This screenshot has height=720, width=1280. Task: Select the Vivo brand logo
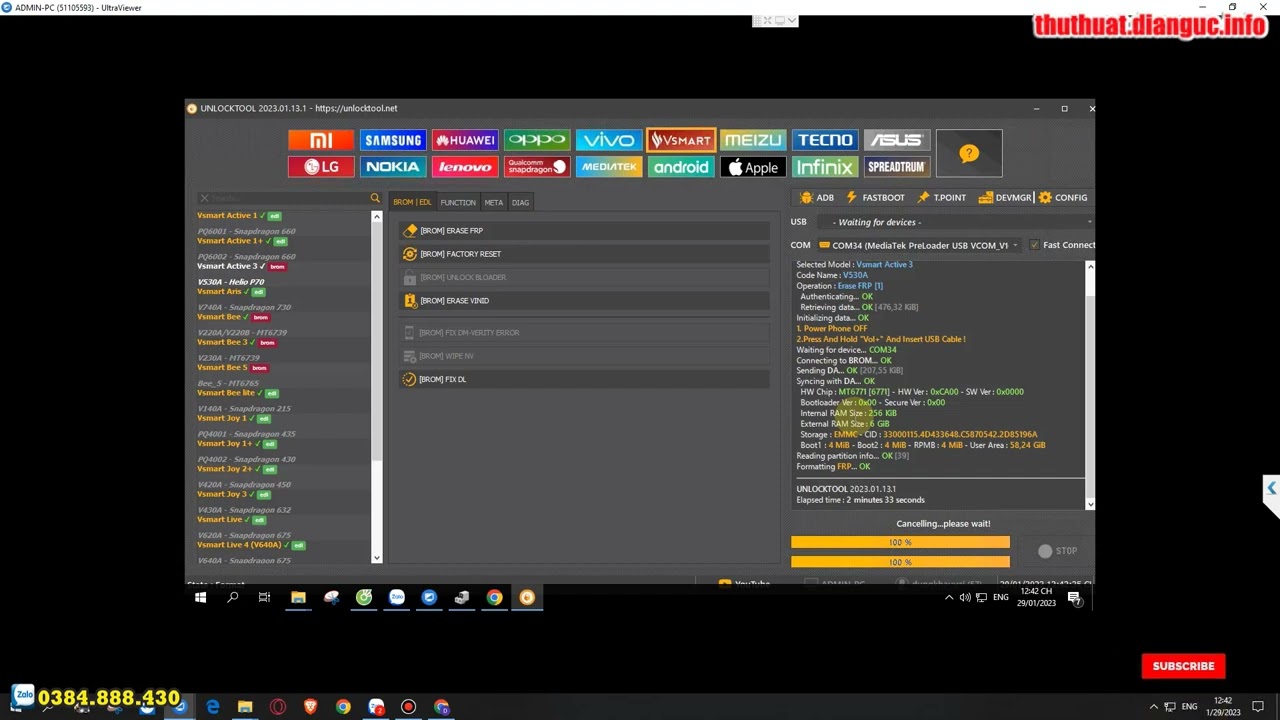[x=609, y=140]
